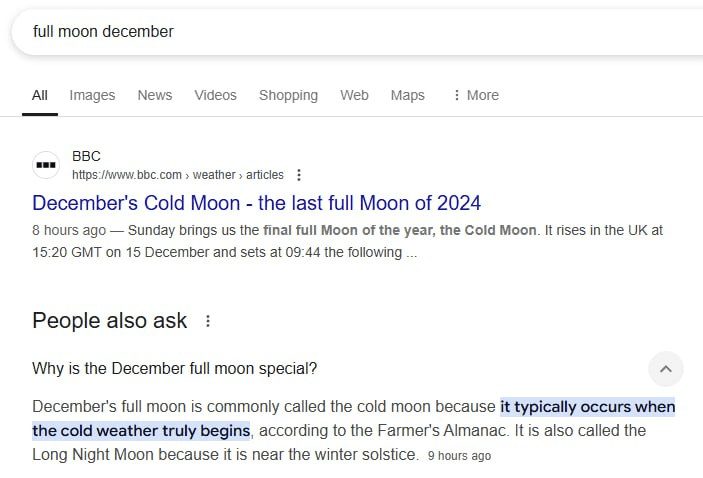Click the bbc.com weather articles URL

coord(177,175)
